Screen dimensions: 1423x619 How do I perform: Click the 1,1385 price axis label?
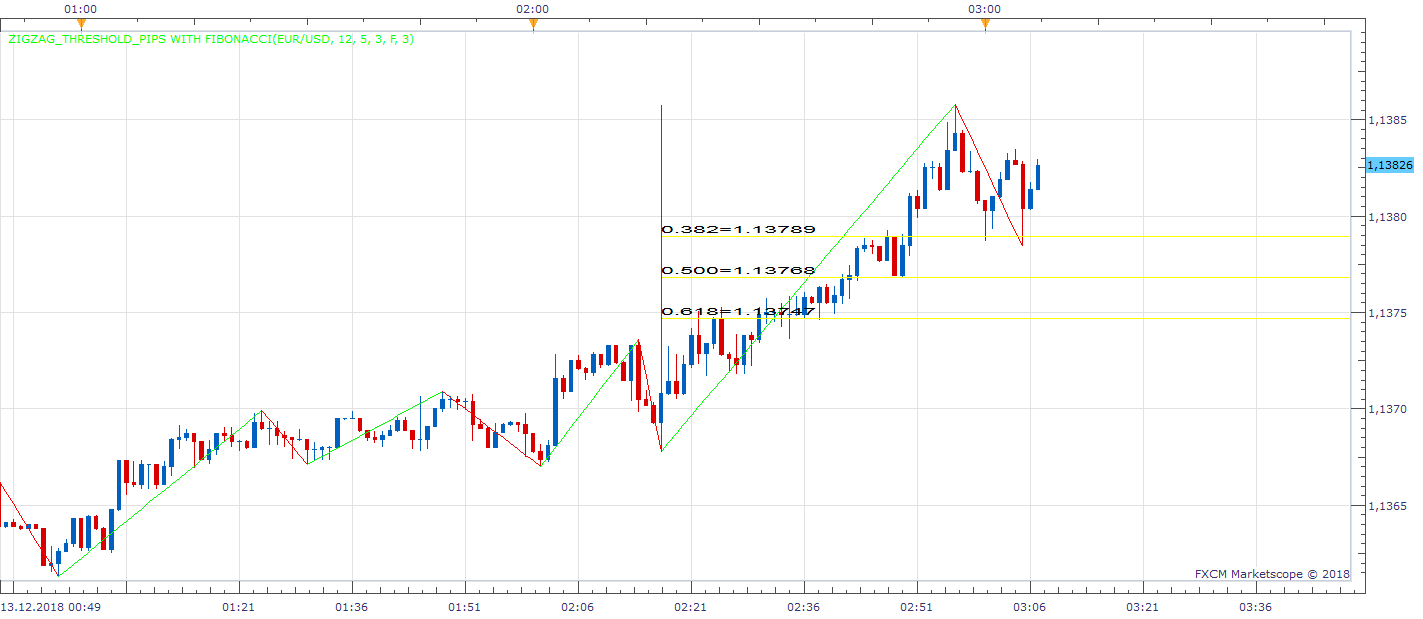[x=1386, y=120]
